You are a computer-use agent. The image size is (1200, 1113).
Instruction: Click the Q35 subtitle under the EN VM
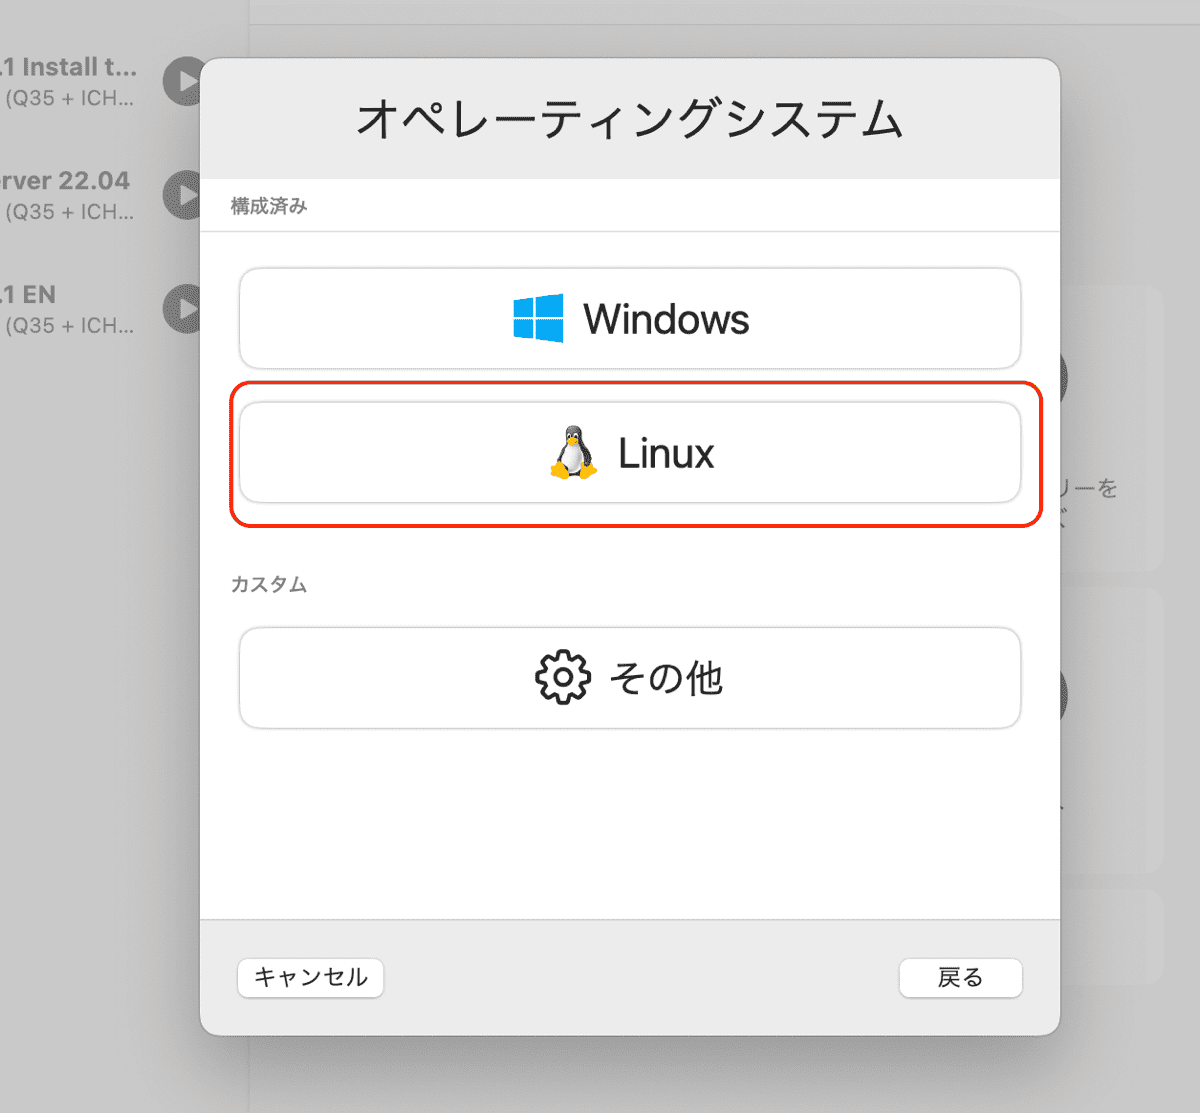point(70,326)
